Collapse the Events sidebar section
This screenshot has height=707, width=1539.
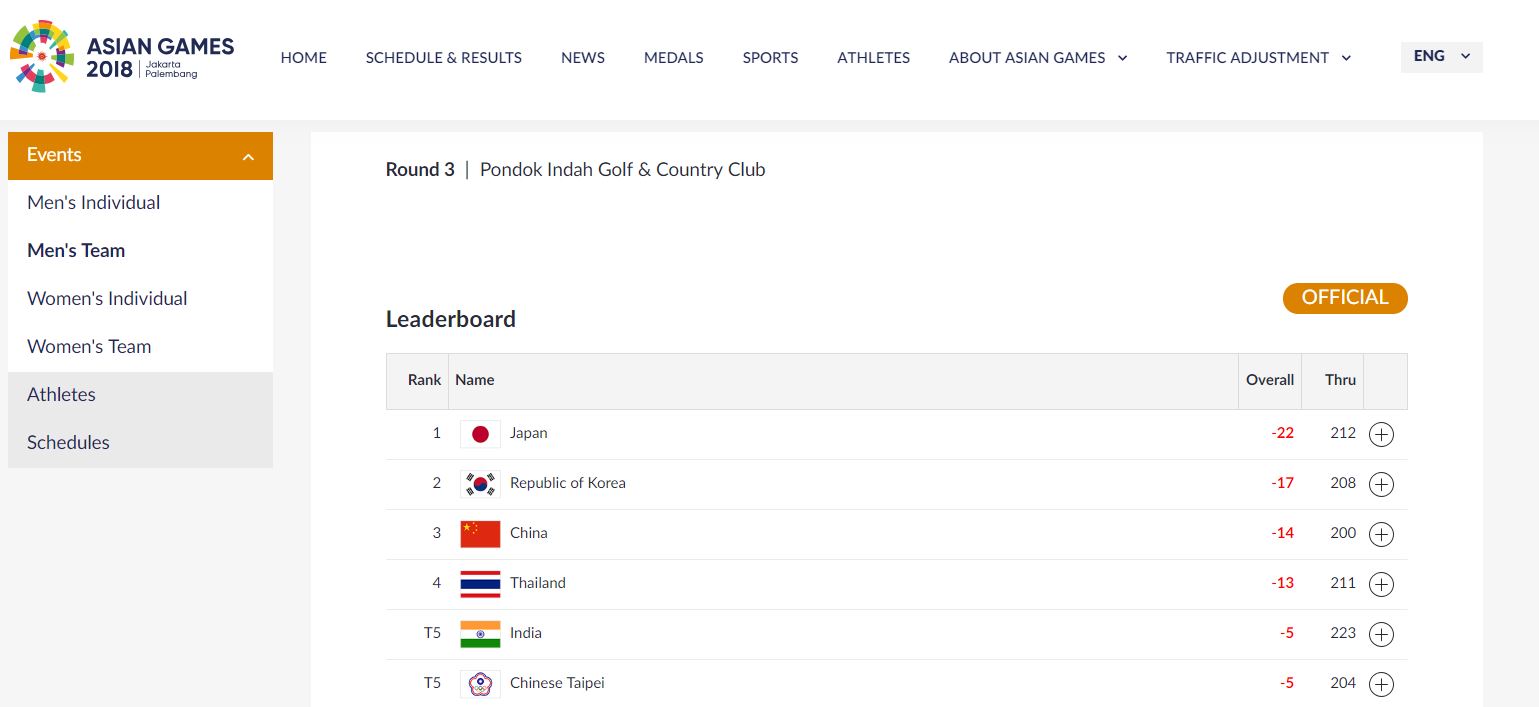tap(248, 156)
